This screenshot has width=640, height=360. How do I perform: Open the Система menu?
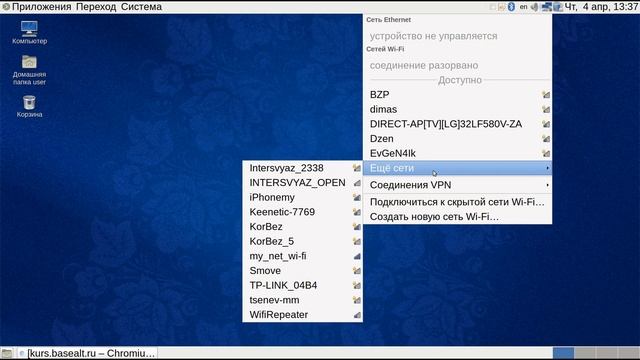141,7
